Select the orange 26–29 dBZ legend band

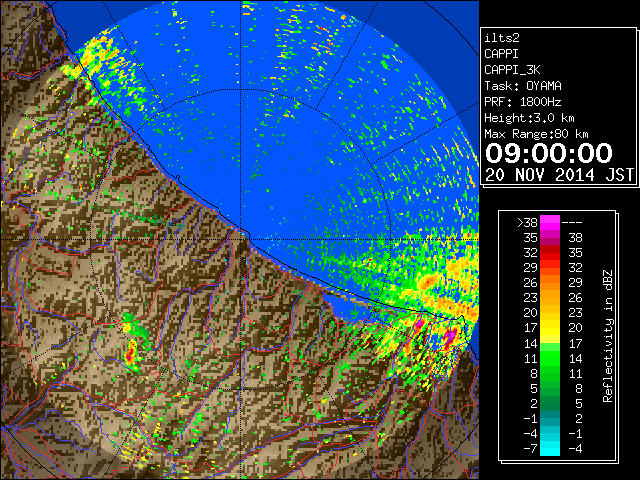(x=550, y=282)
